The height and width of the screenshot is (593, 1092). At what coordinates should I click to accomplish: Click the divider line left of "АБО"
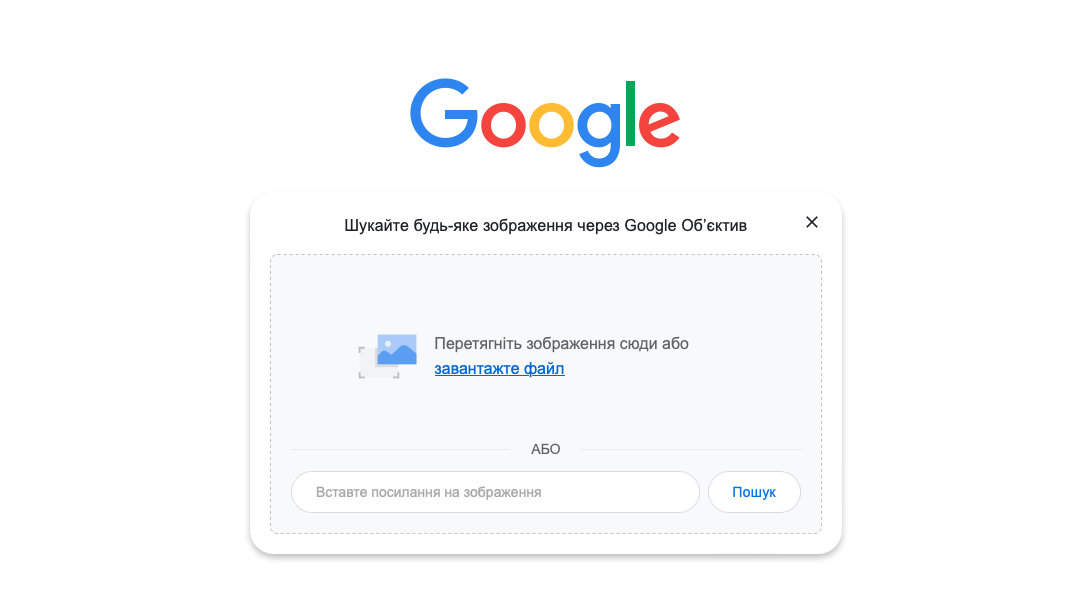[x=401, y=449]
